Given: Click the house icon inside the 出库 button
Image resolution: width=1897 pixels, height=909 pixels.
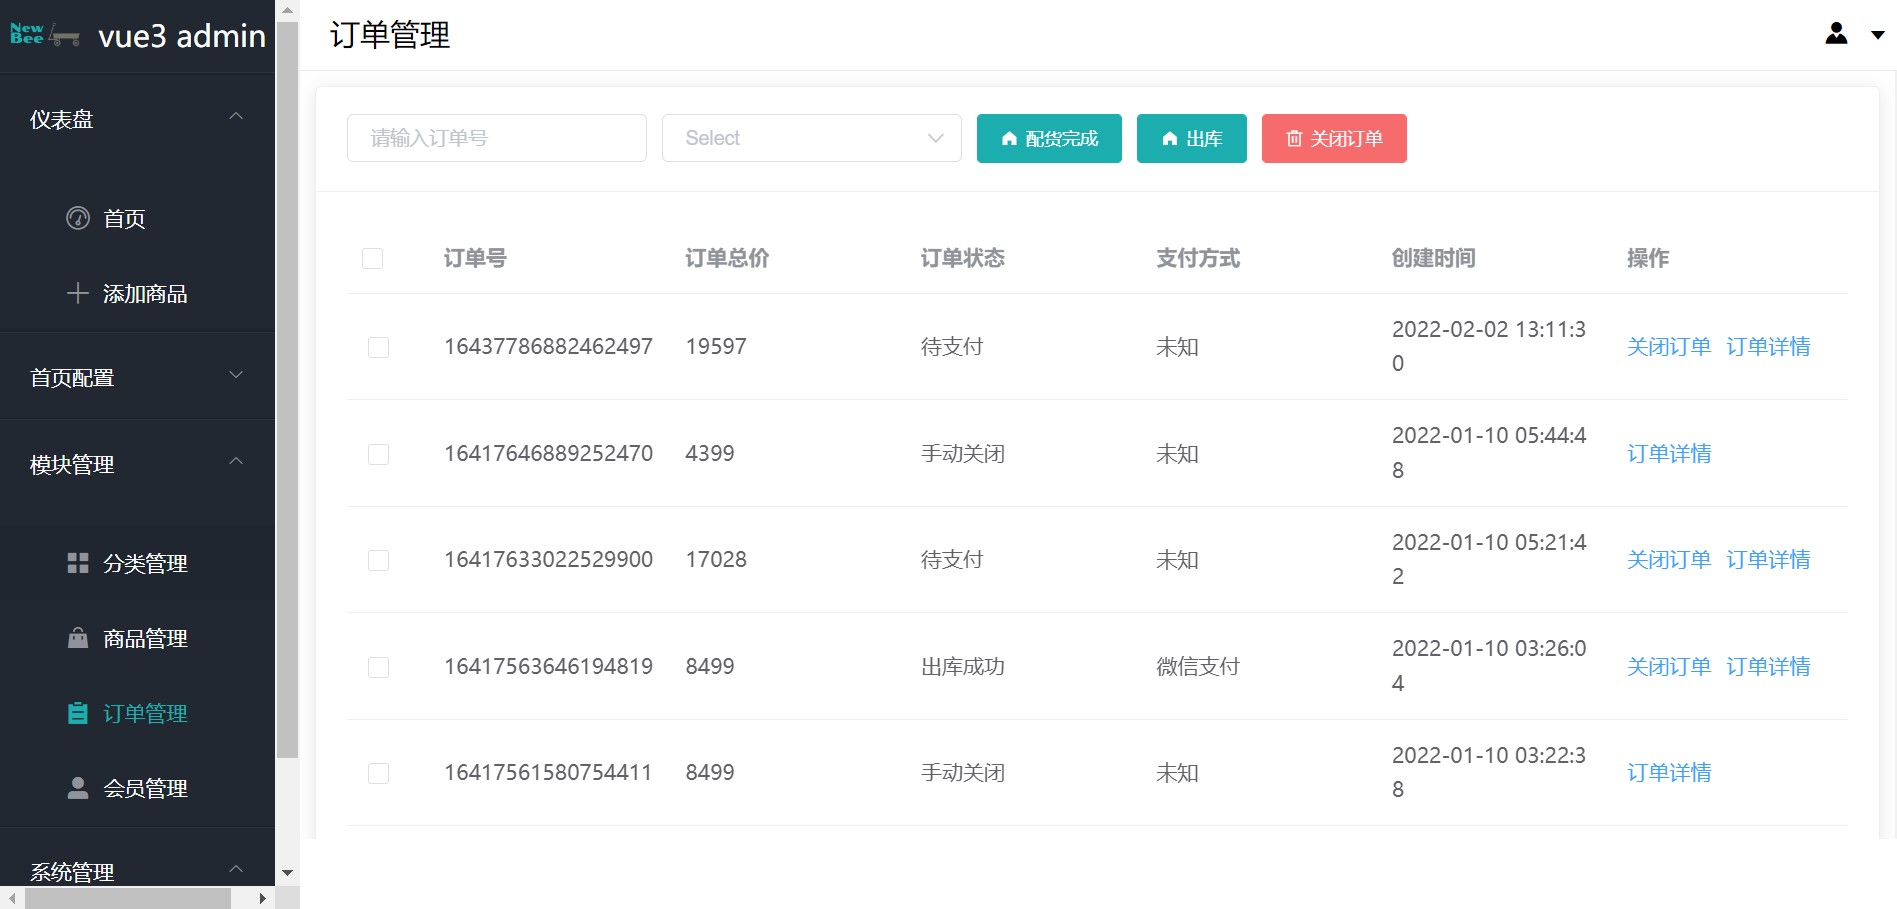Looking at the screenshot, I should coord(1169,138).
